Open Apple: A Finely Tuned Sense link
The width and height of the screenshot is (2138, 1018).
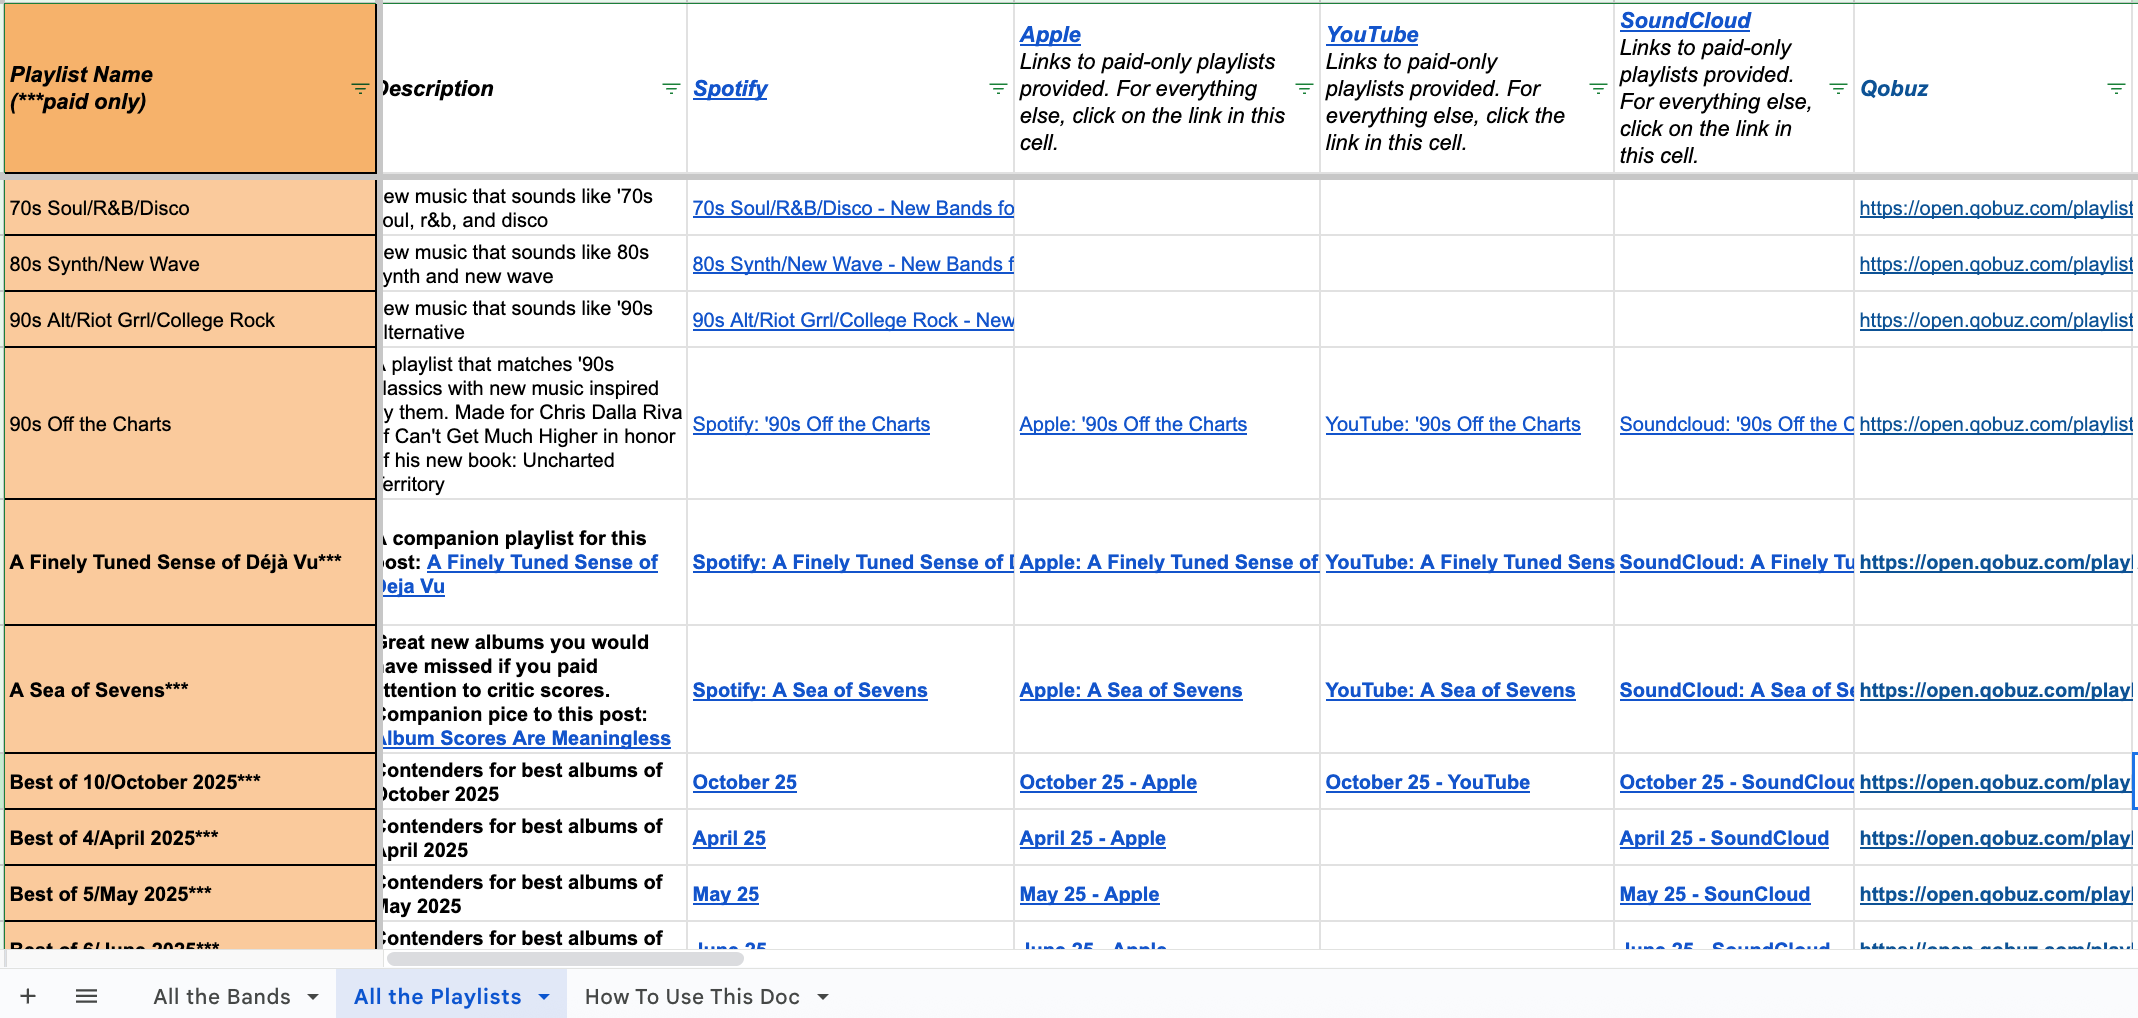pos(1169,562)
